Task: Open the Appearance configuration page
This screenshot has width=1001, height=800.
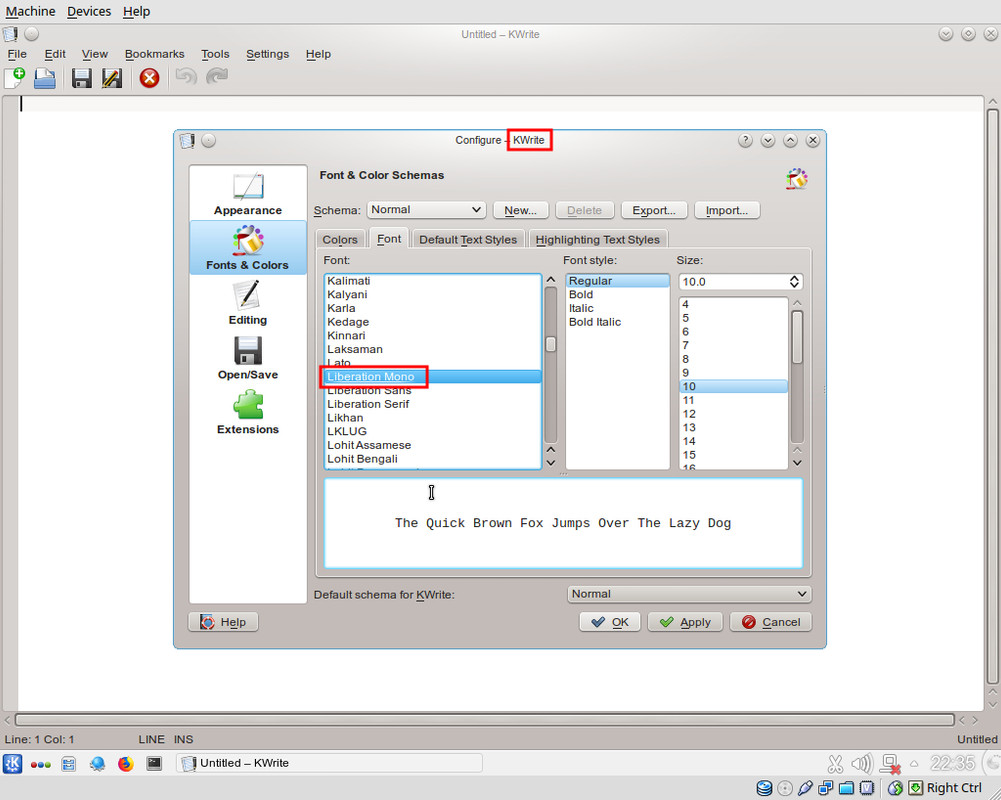Action: [248, 193]
